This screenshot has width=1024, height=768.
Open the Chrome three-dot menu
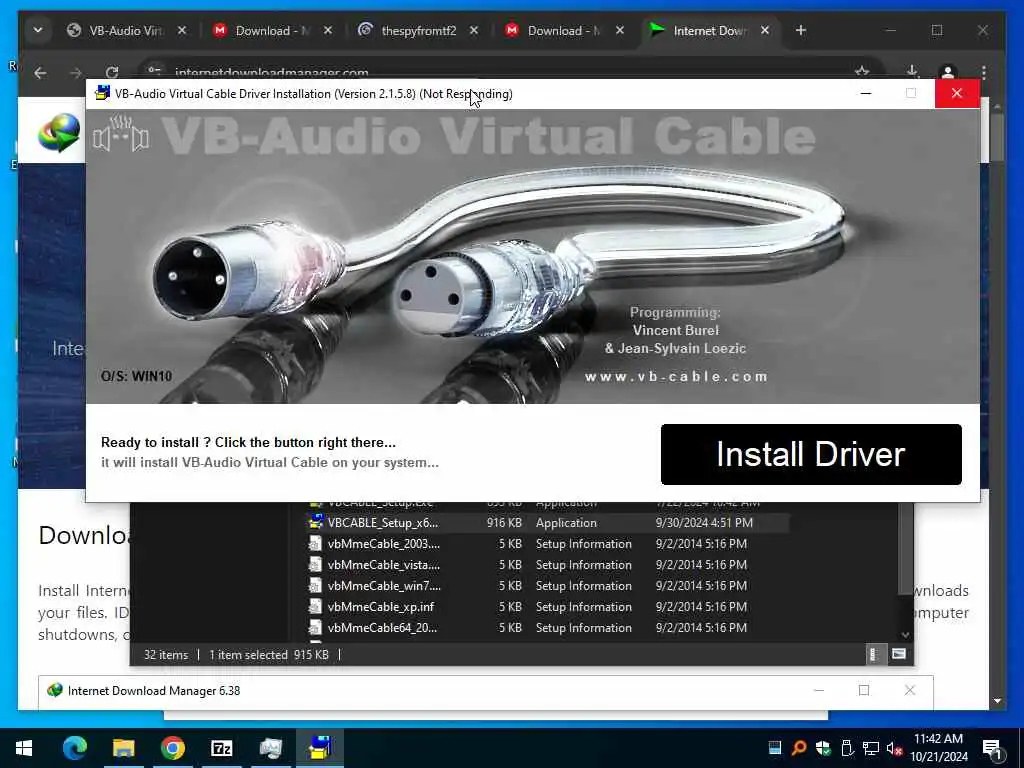point(983,72)
